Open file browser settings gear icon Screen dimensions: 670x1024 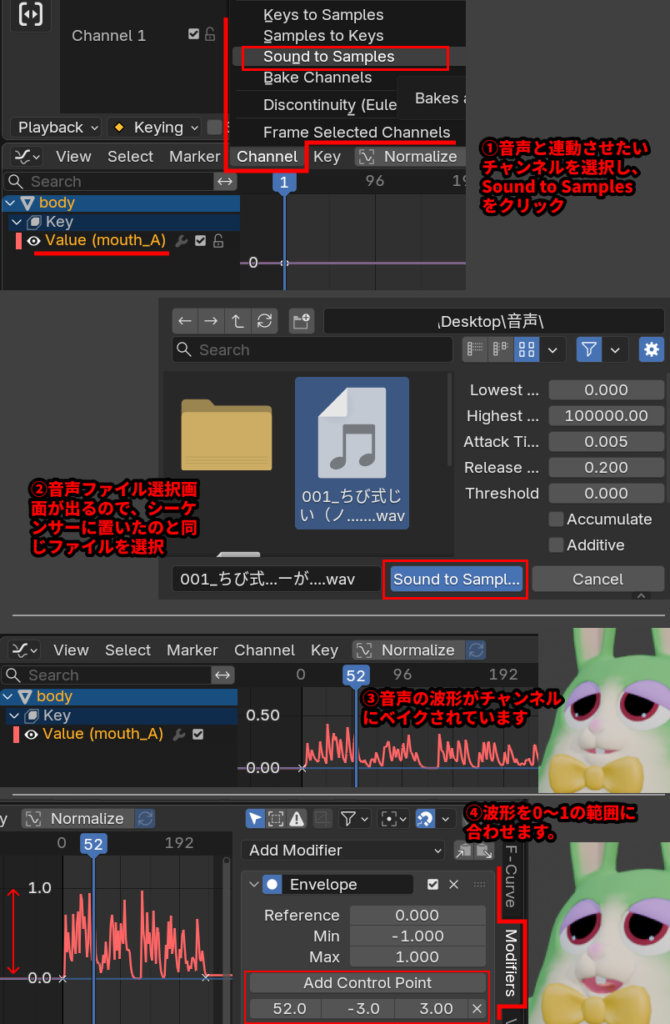point(652,349)
